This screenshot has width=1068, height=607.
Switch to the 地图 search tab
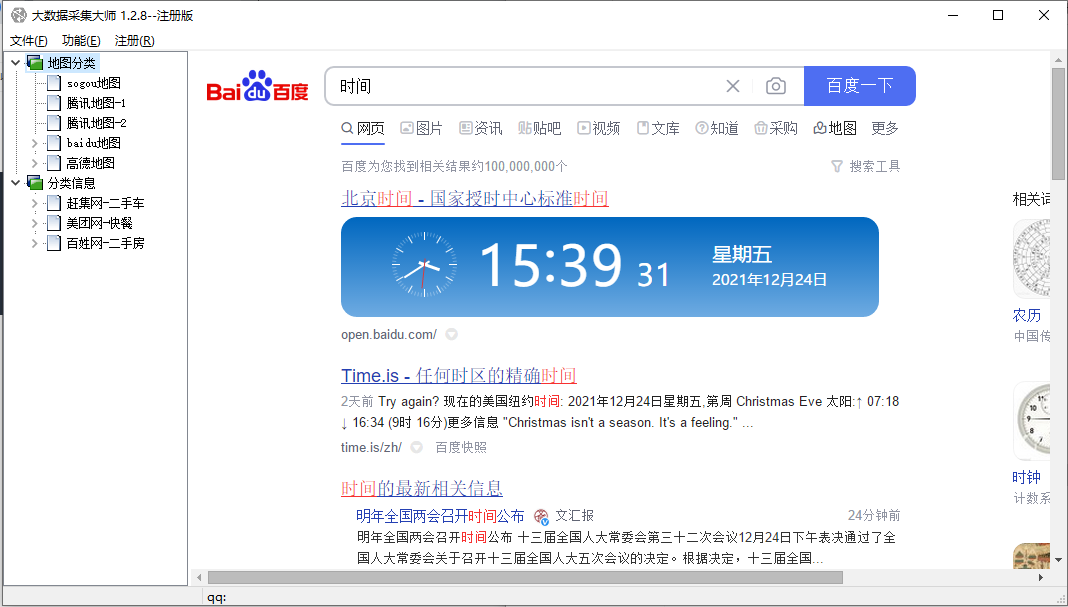coord(835,128)
